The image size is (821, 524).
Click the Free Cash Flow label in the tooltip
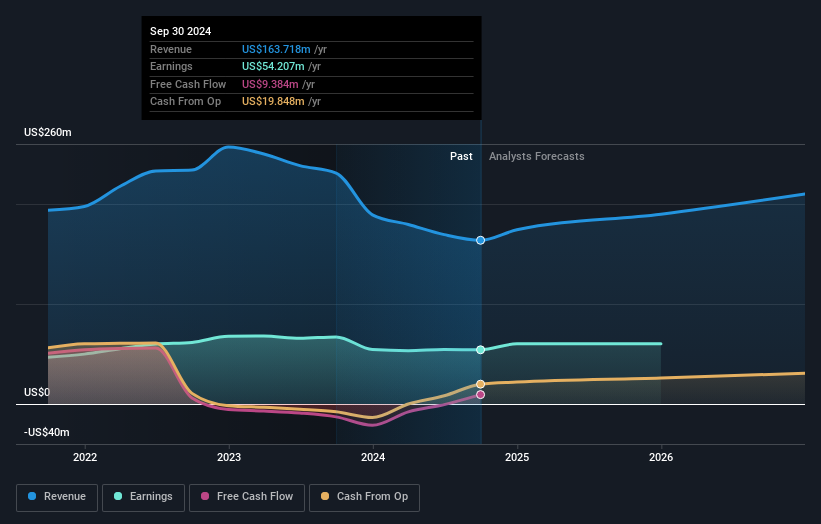(x=188, y=84)
